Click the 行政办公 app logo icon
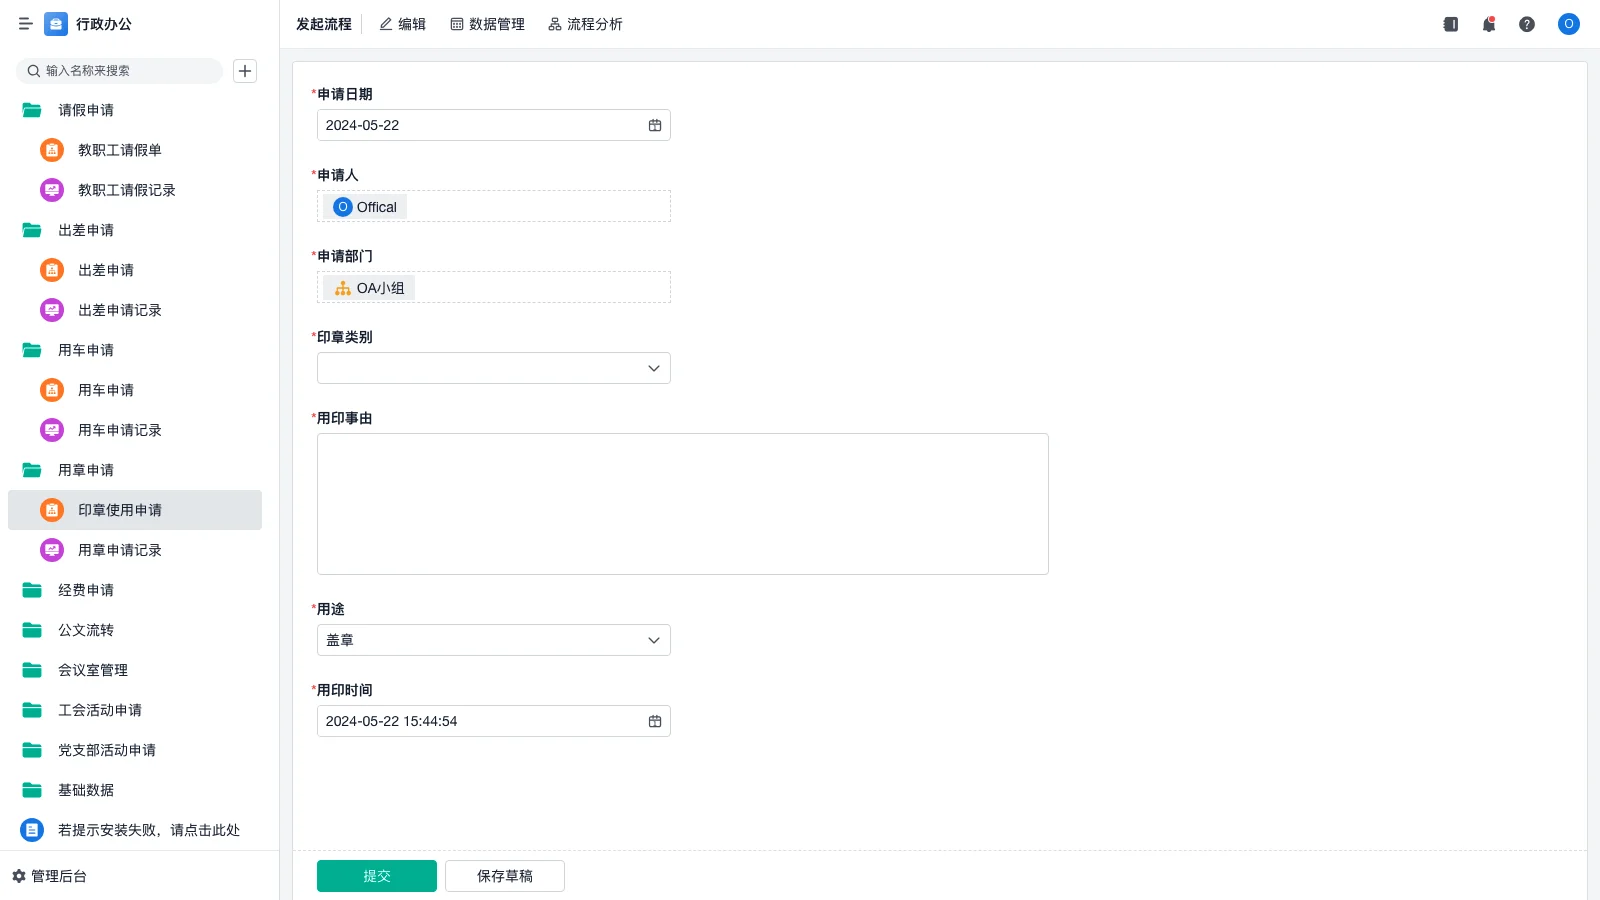 [x=56, y=24]
